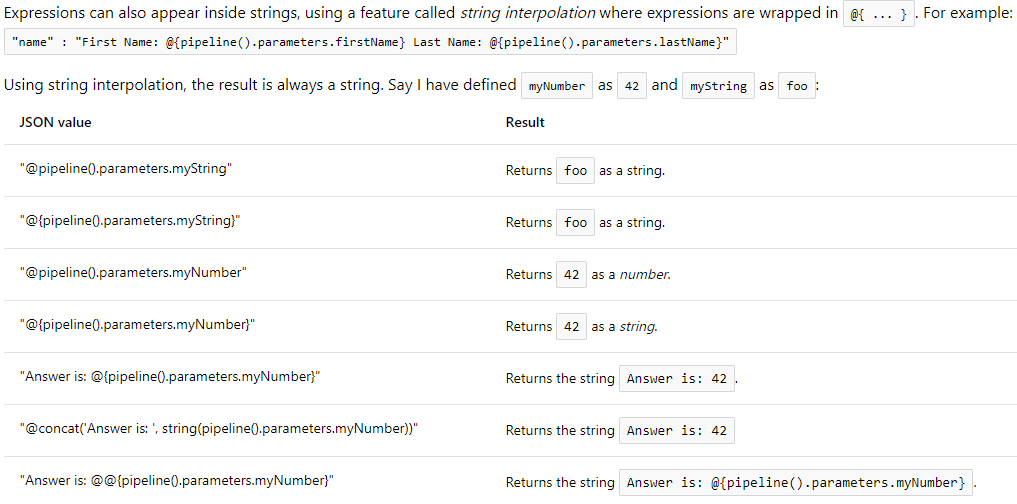Image resolution: width=1017 pixels, height=504 pixels.
Task: Click the "@pipeline().parameters.myString" JSON value cell
Action: (125, 169)
